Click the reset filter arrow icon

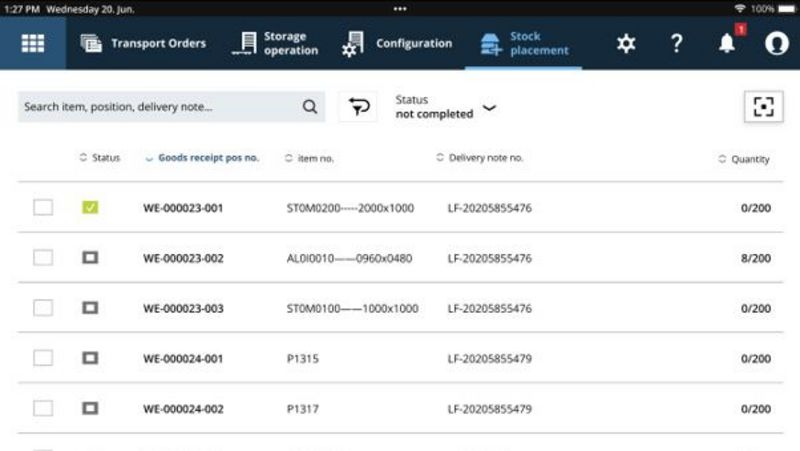tap(358, 107)
